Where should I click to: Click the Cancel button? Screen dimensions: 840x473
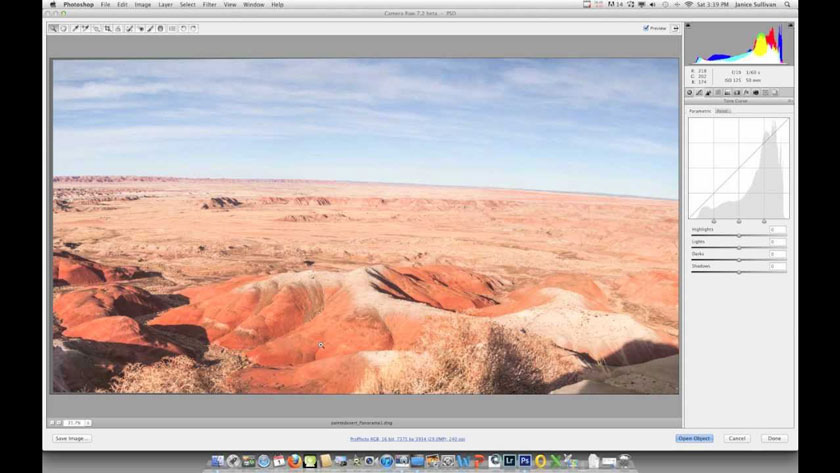(x=737, y=438)
